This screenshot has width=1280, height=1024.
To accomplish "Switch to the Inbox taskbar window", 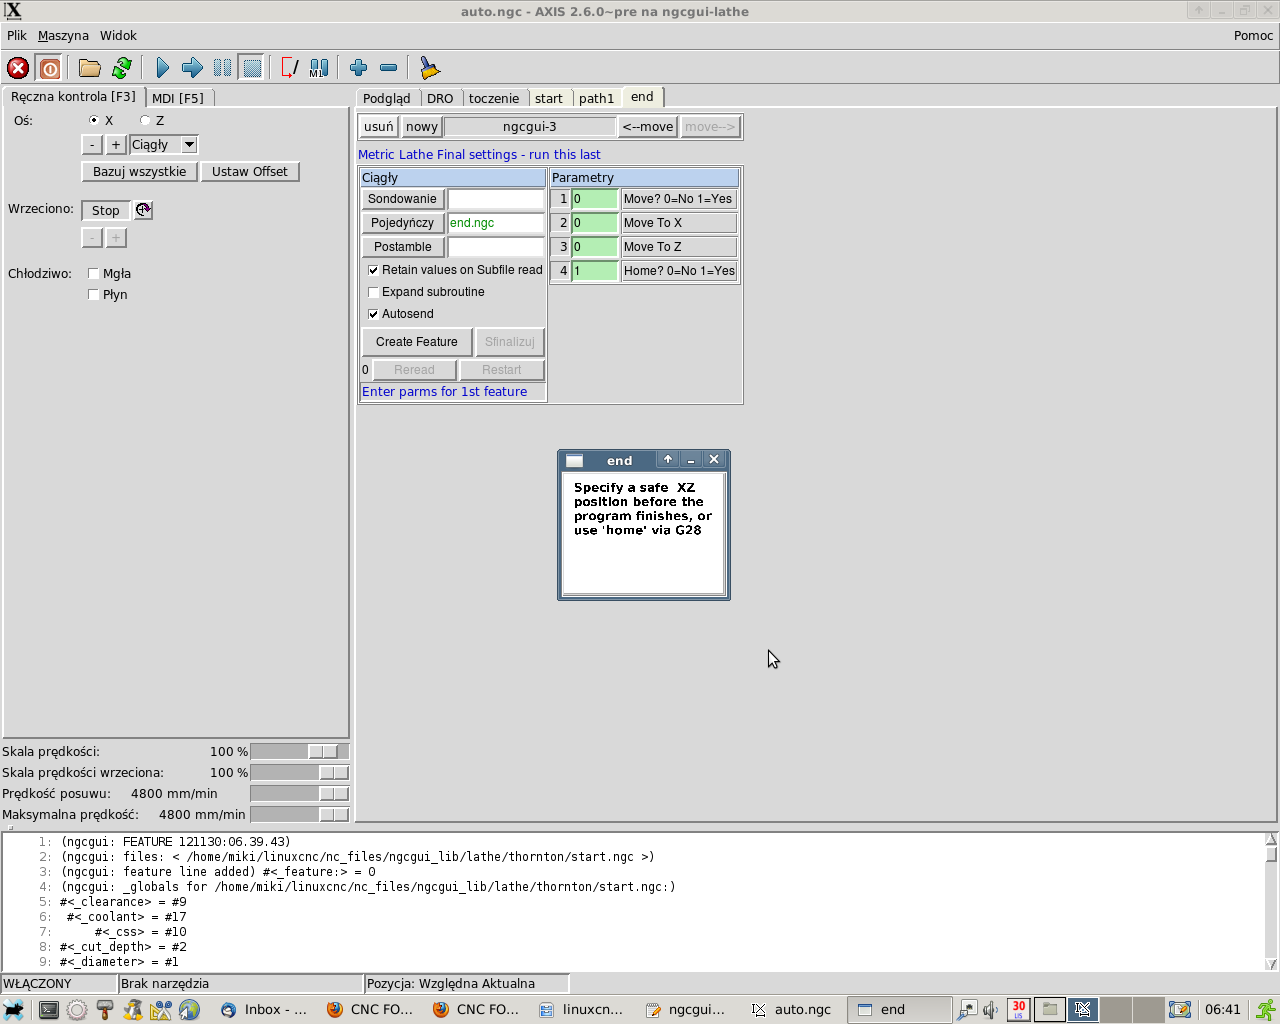I will click(x=264, y=1010).
